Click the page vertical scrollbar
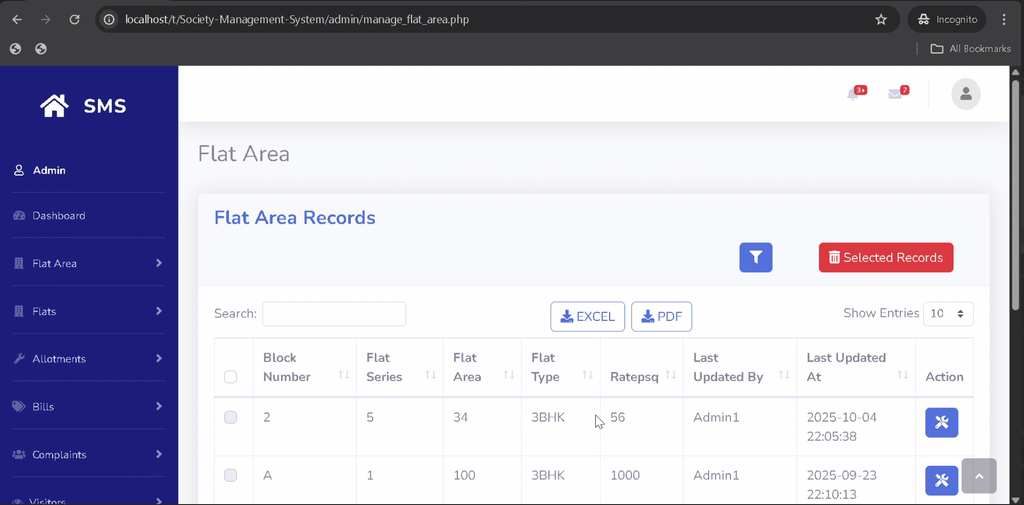The width and height of the screenshot is (1024, 505). [x=1016, y=196]
